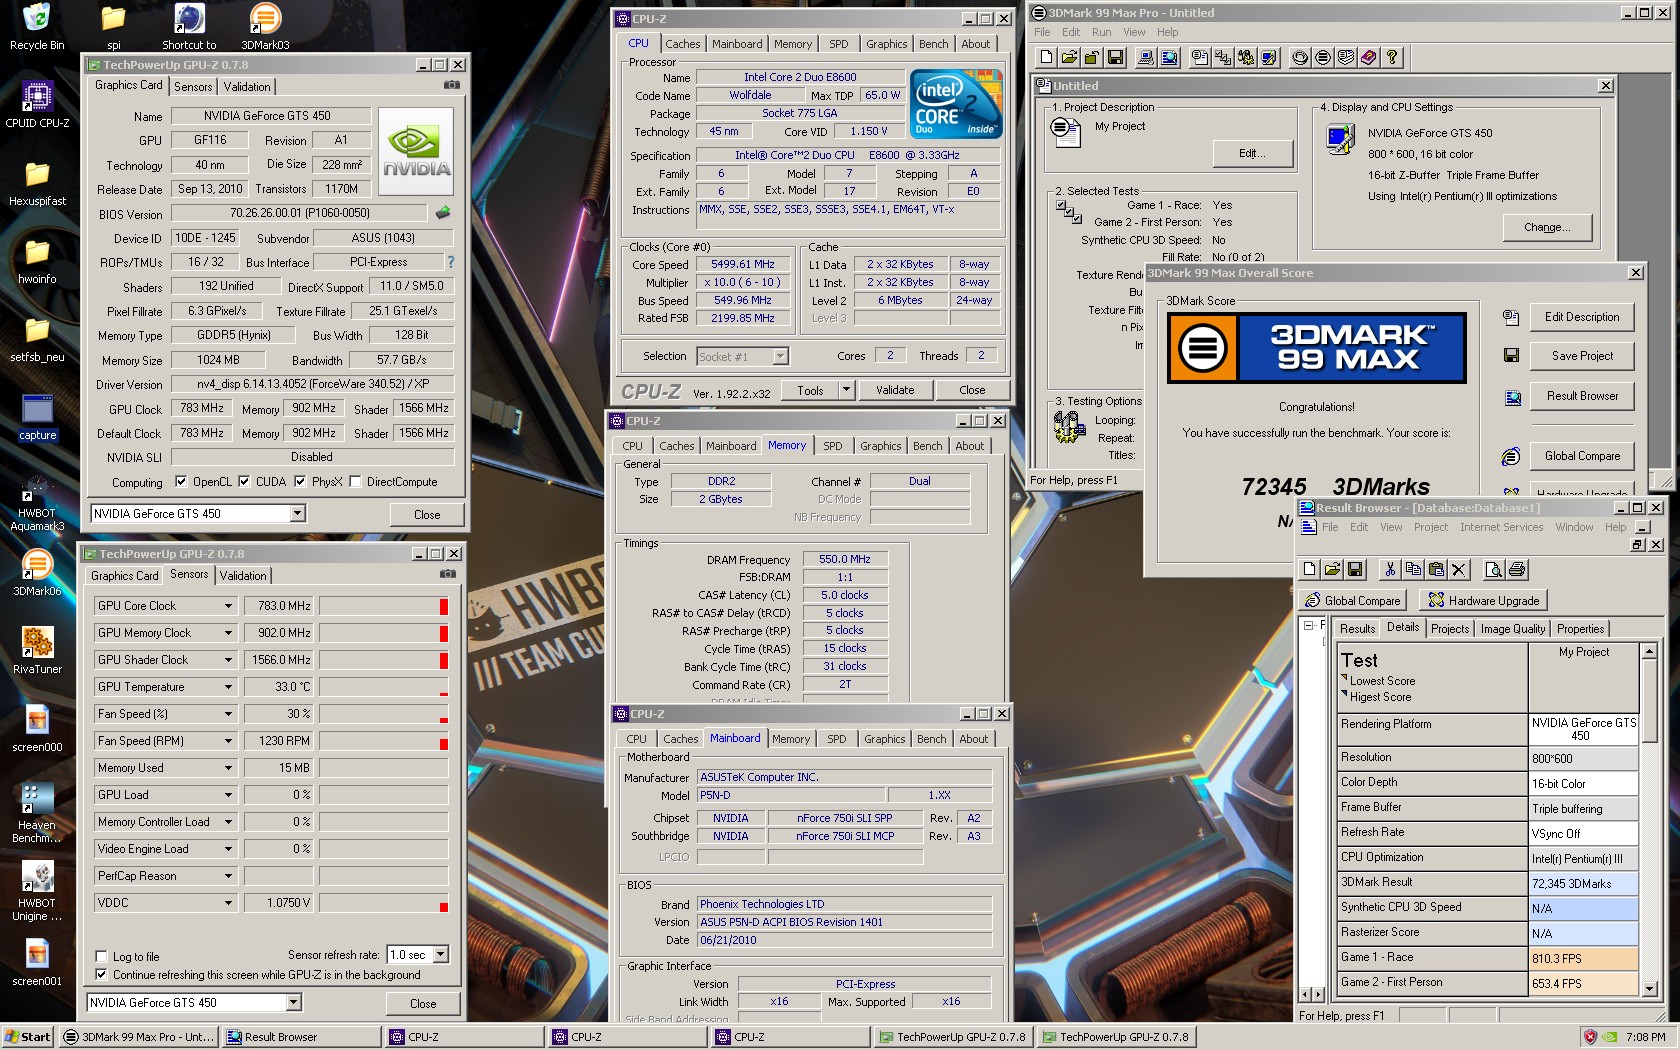Open GPU selection dropdown in GPU-Z Graphics Card window
This screenshot has width=1680, height=1050.
point(297,513)
